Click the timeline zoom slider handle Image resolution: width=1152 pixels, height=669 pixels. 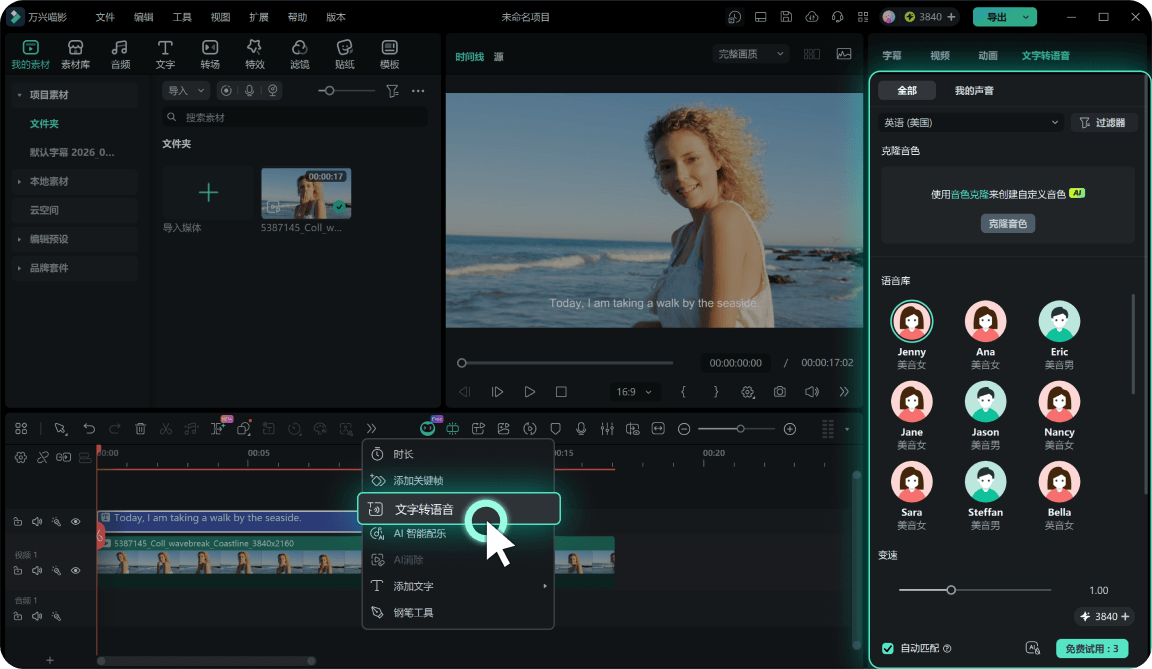(x=741, y=429)
